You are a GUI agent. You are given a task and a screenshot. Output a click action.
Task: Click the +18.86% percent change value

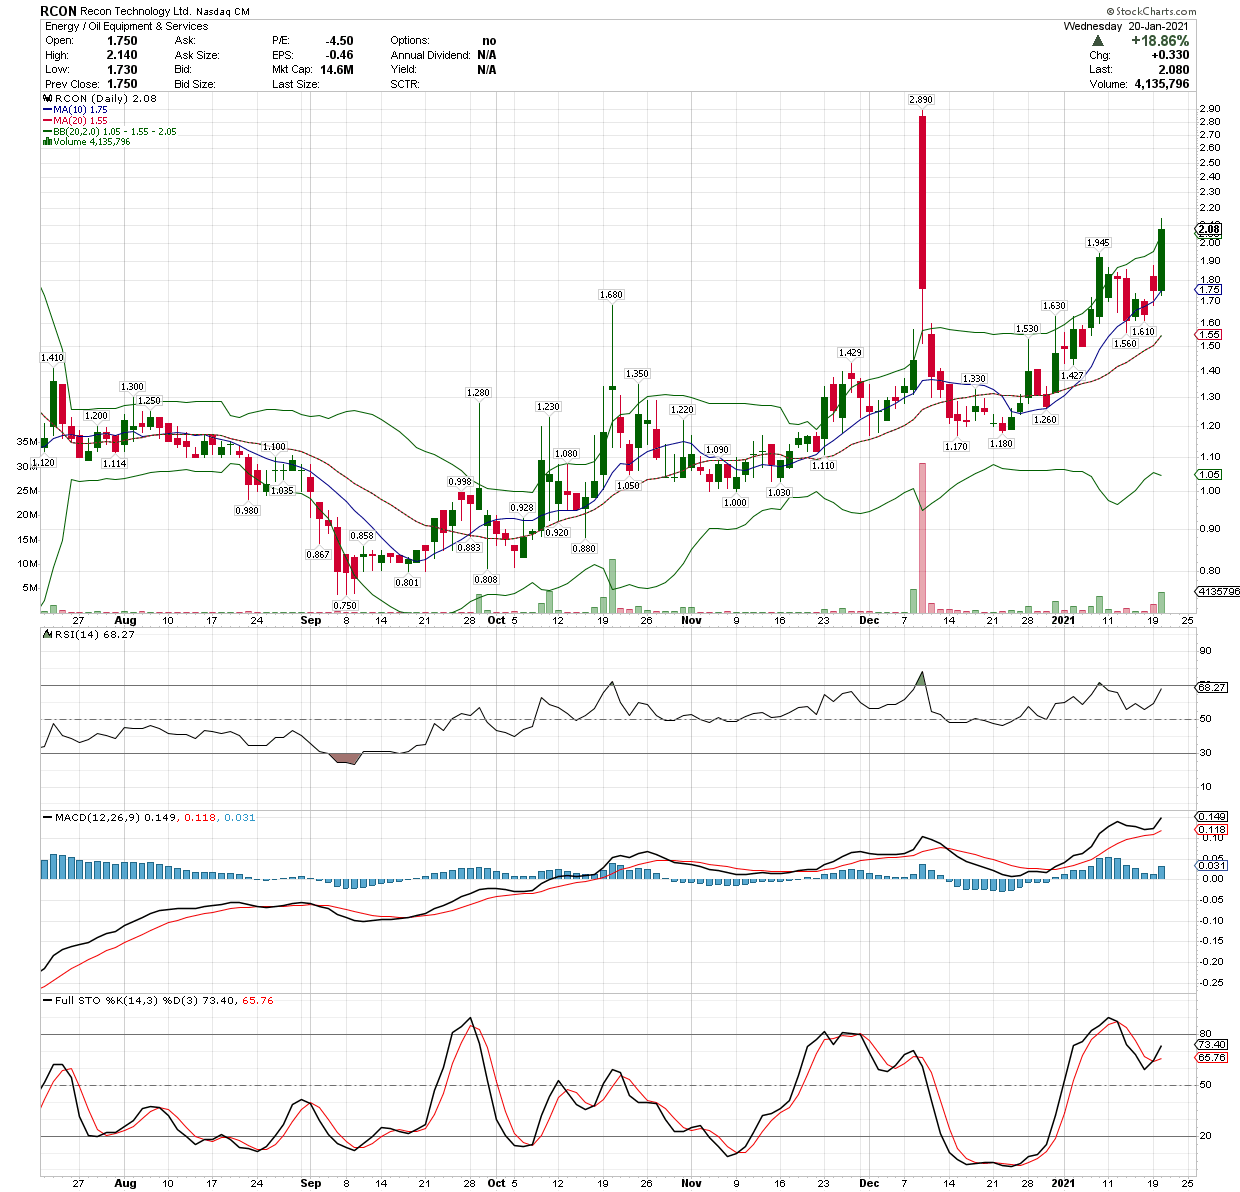1160,41
